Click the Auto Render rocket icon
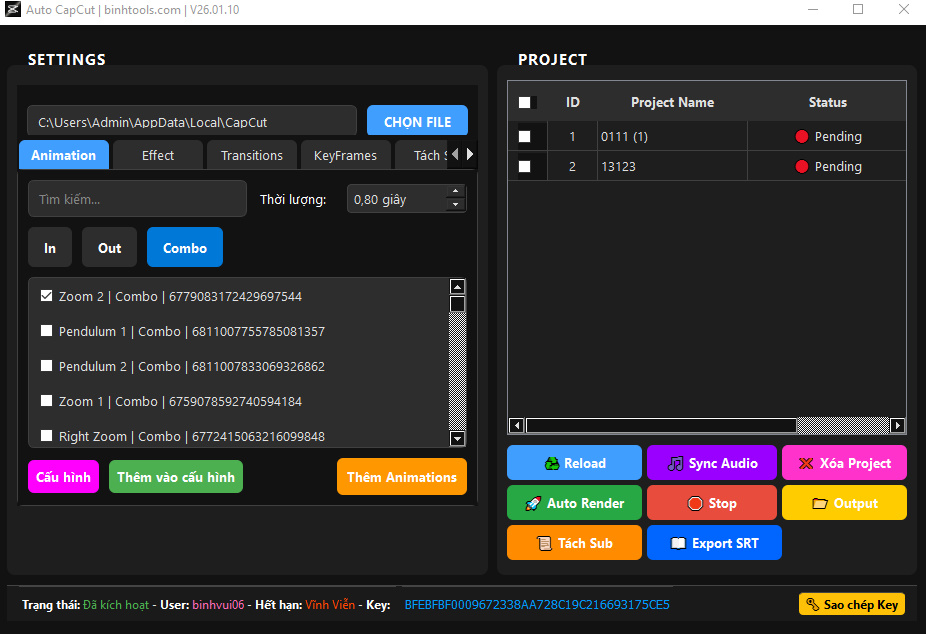This screenshot has height=634, width=926. click(534, 504)
